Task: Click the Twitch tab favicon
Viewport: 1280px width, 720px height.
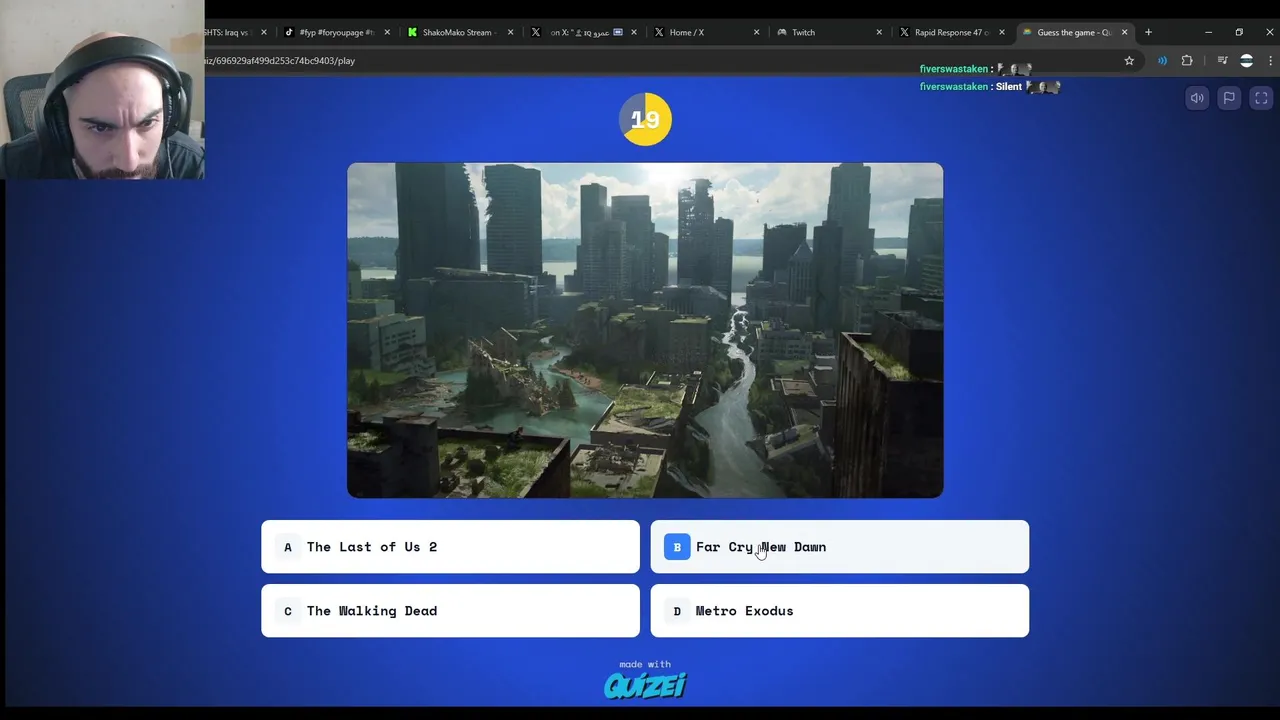Action: (x=782, y=32)
